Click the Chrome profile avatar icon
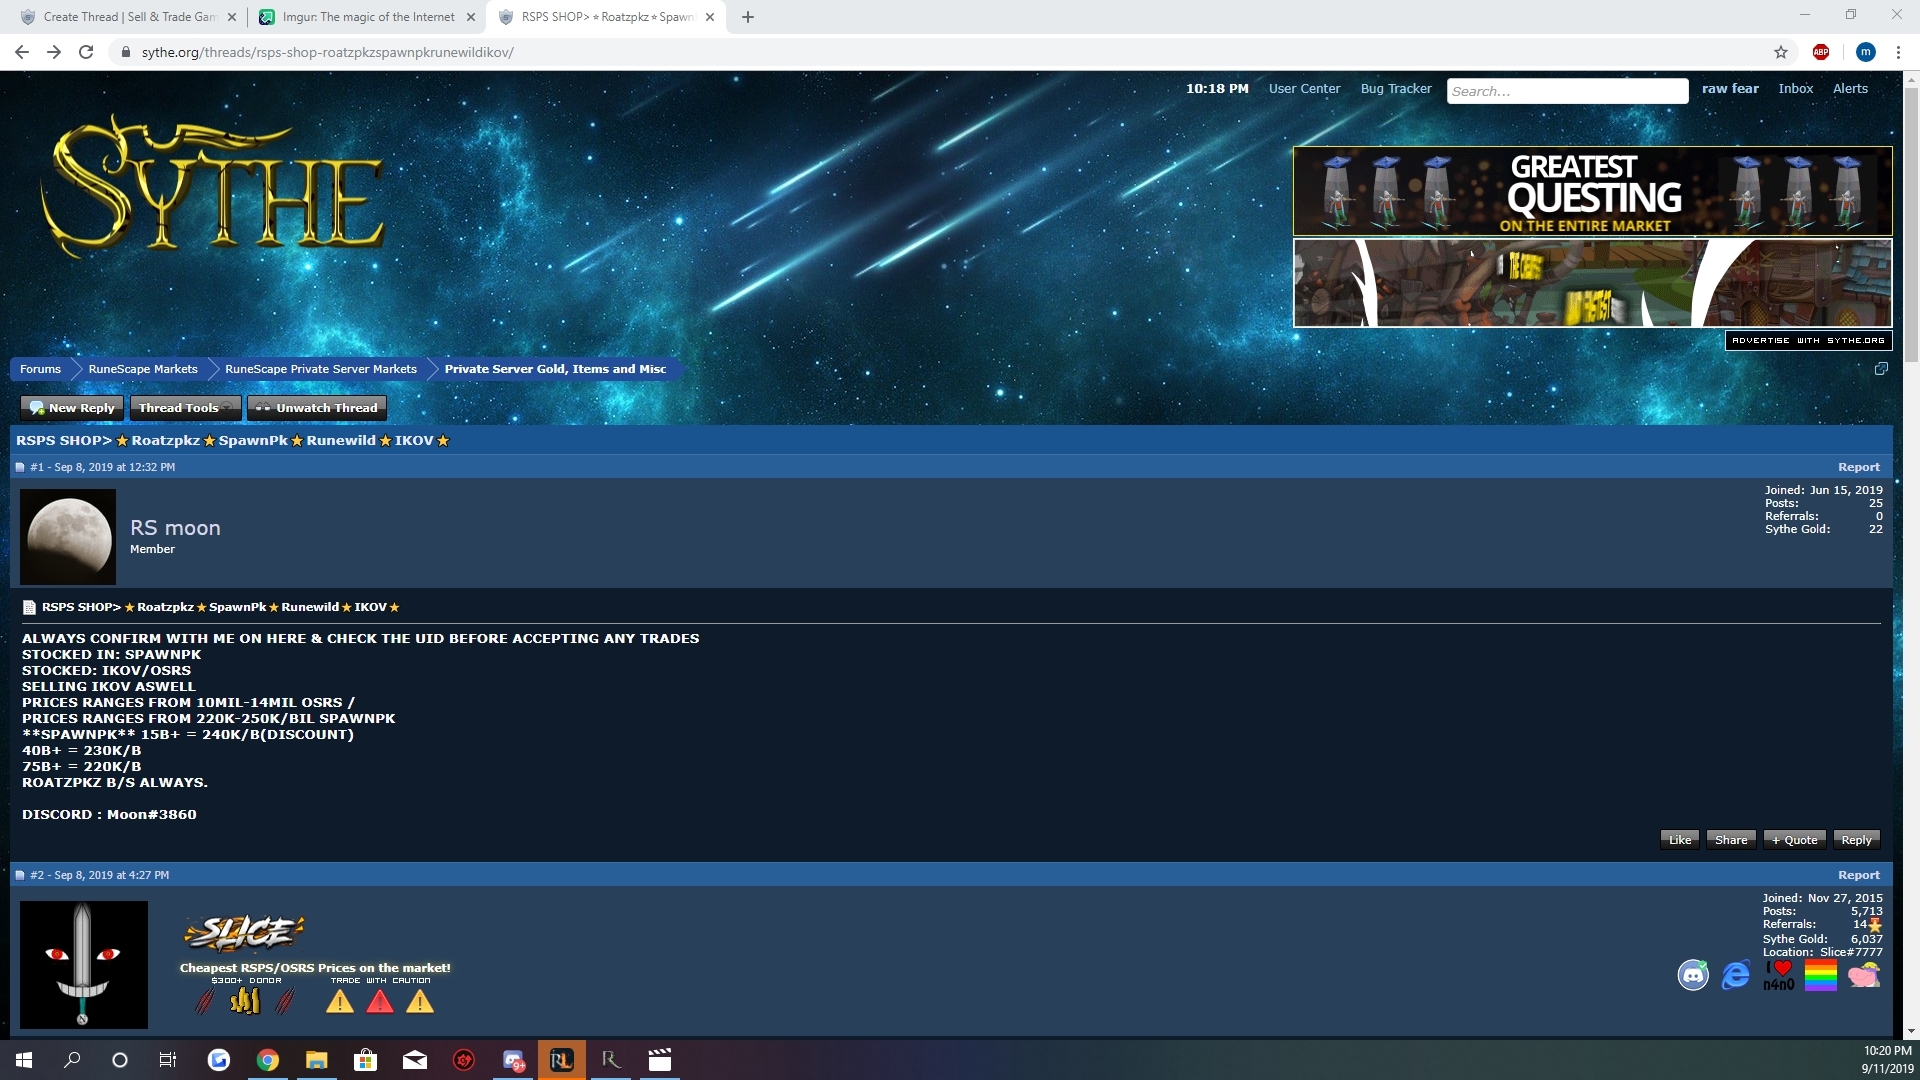The image size is (1920, 1080). tap(1865, 52)
